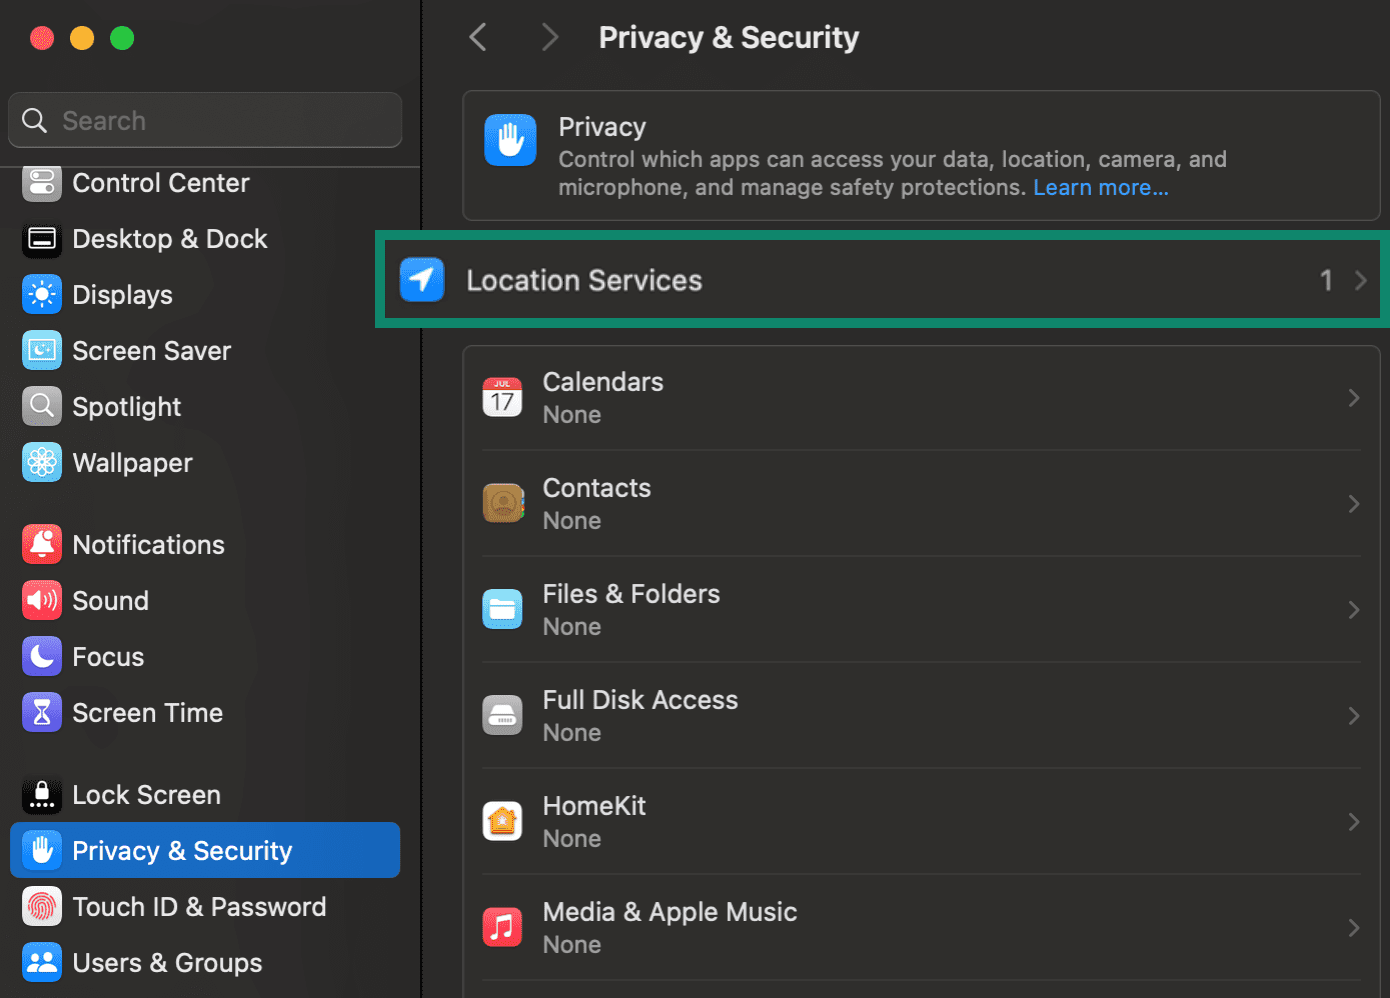The image size is (1390, 998).
Task: Open Screen Time settings
Action: pyautogui.click(x=147, y=712)
